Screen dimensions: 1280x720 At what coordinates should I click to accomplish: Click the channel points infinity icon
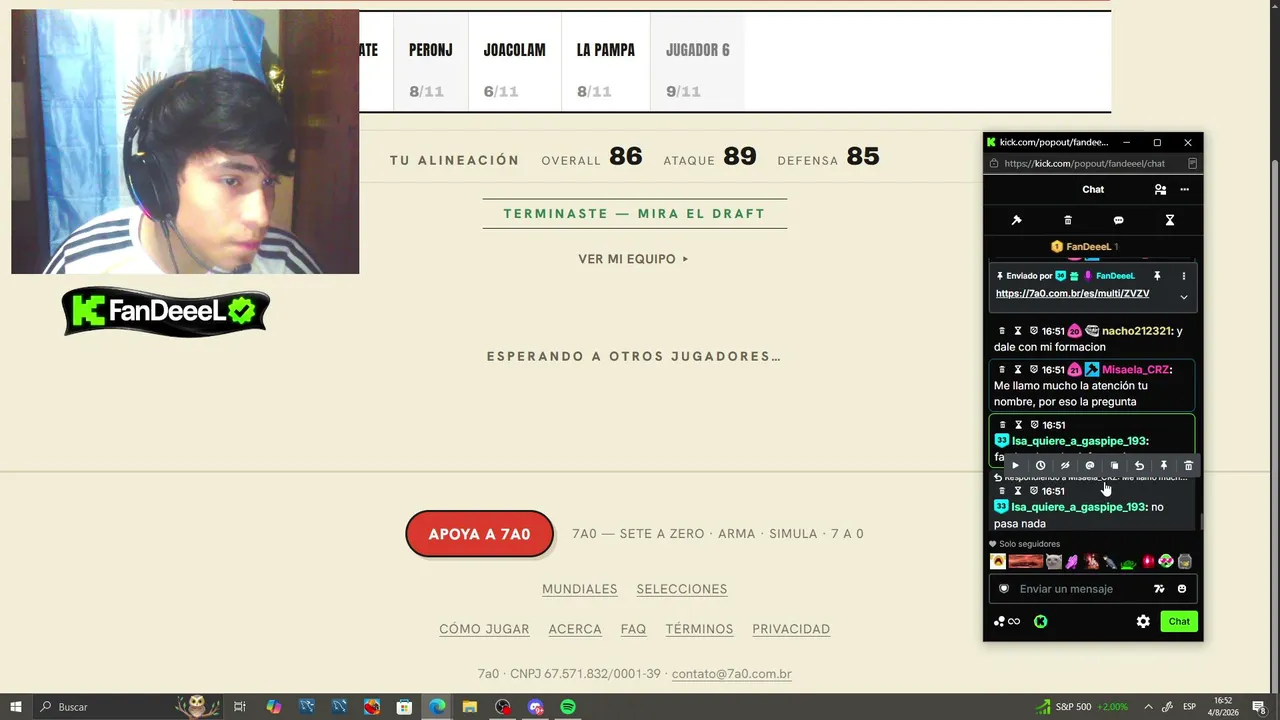pyautogui.click(x=1007, y=621)
